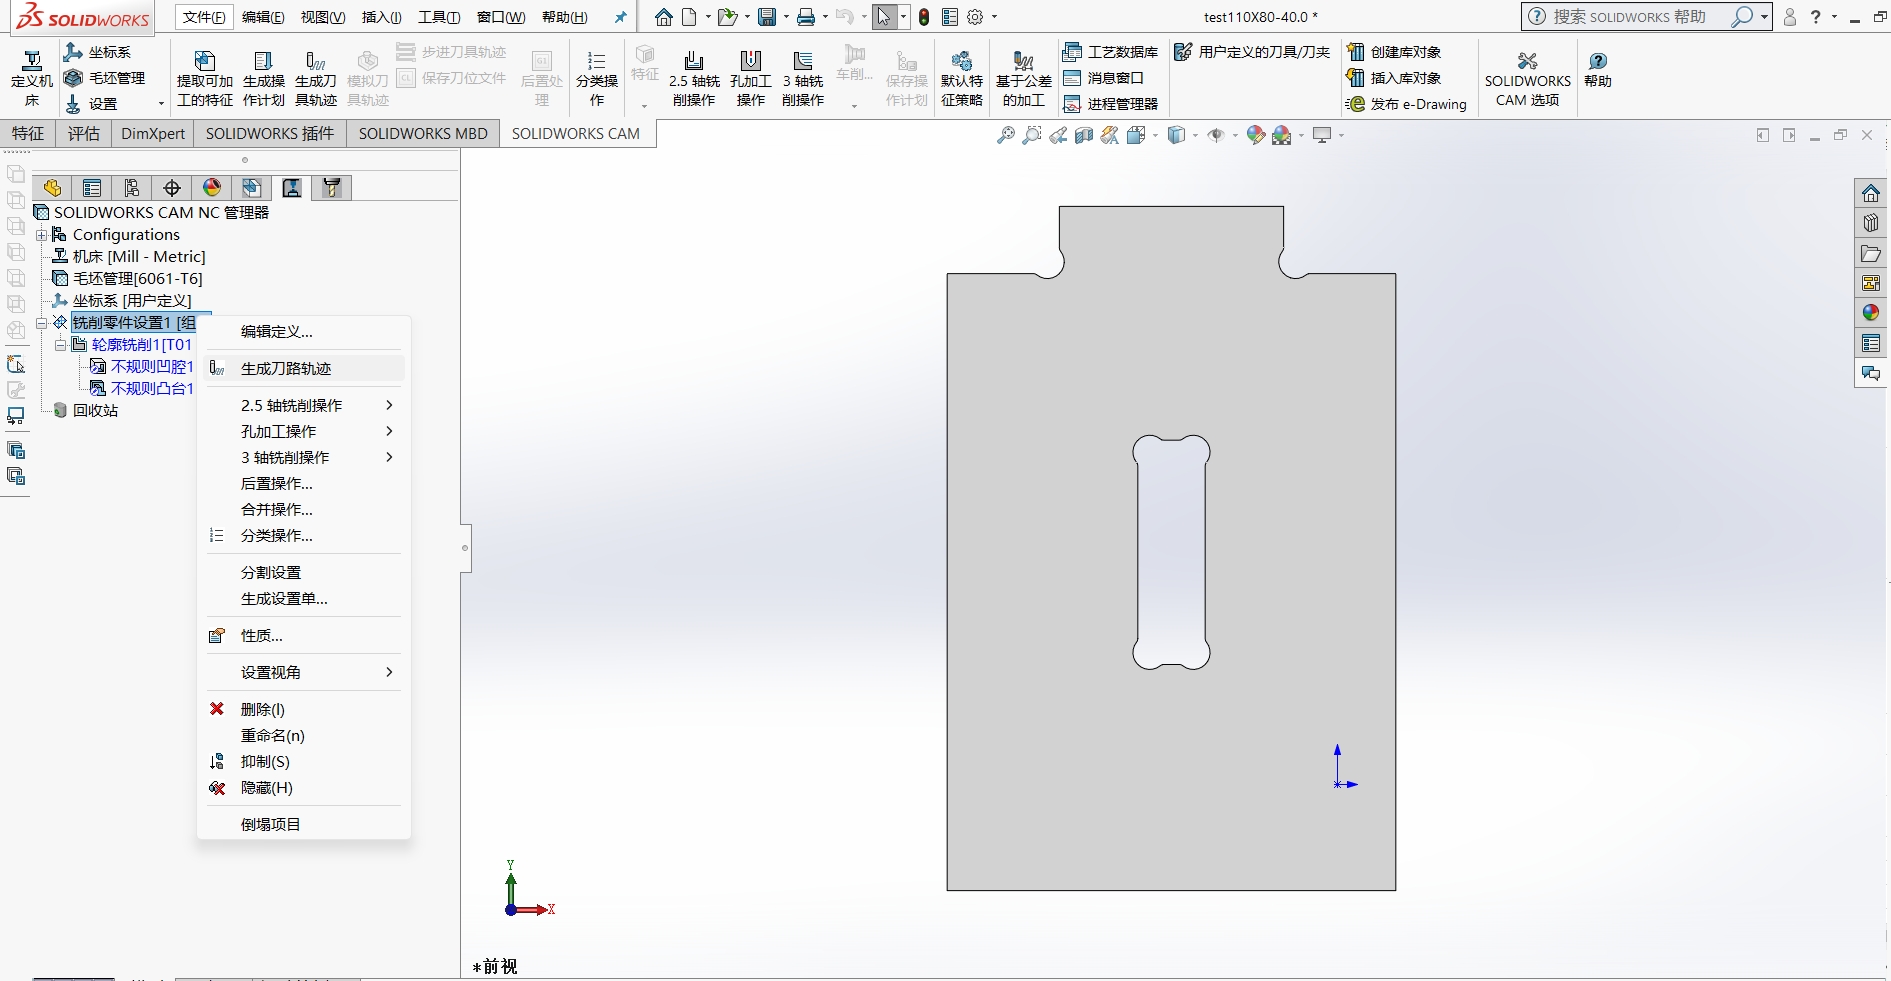Click the Rebuild traffic light icon
The width and height of the screenshot is (1891, 981).
pos(924,17)
